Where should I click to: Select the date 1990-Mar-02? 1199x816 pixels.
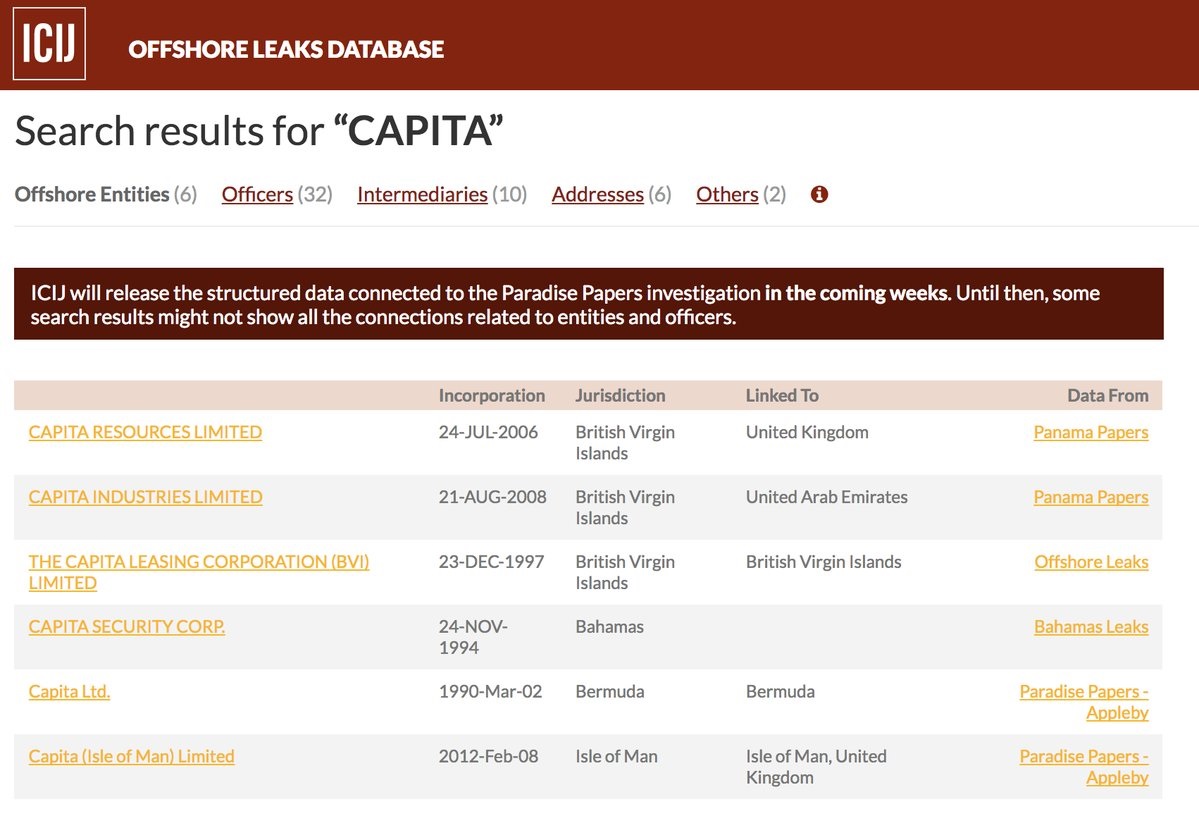[x=490, y=691]
